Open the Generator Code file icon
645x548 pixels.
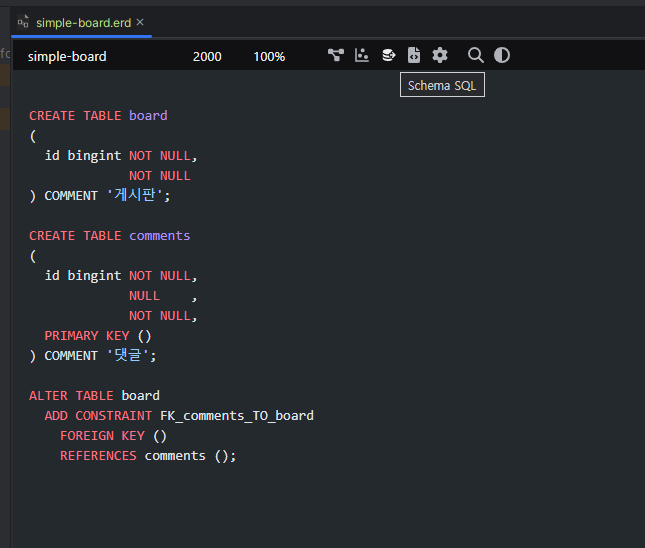coord(414,55)
